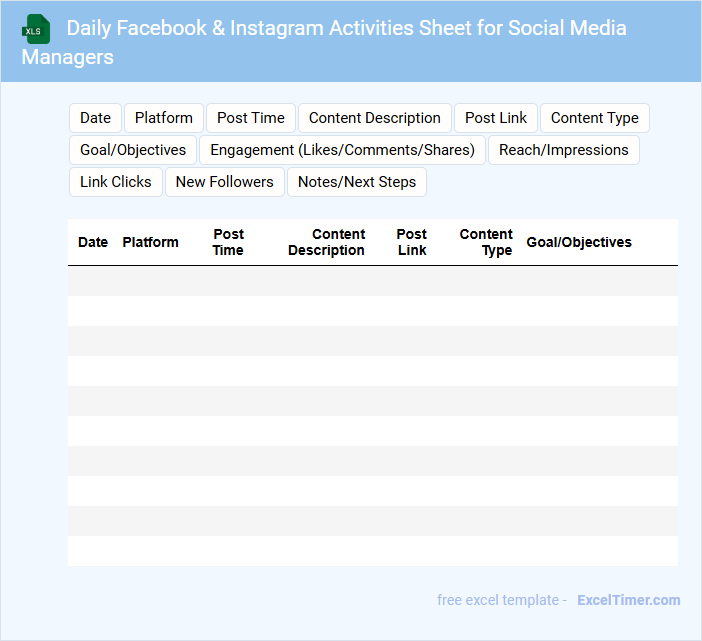Click the green XLS file icon
Viewport: 702px width, 641px height.
[36, 29]
